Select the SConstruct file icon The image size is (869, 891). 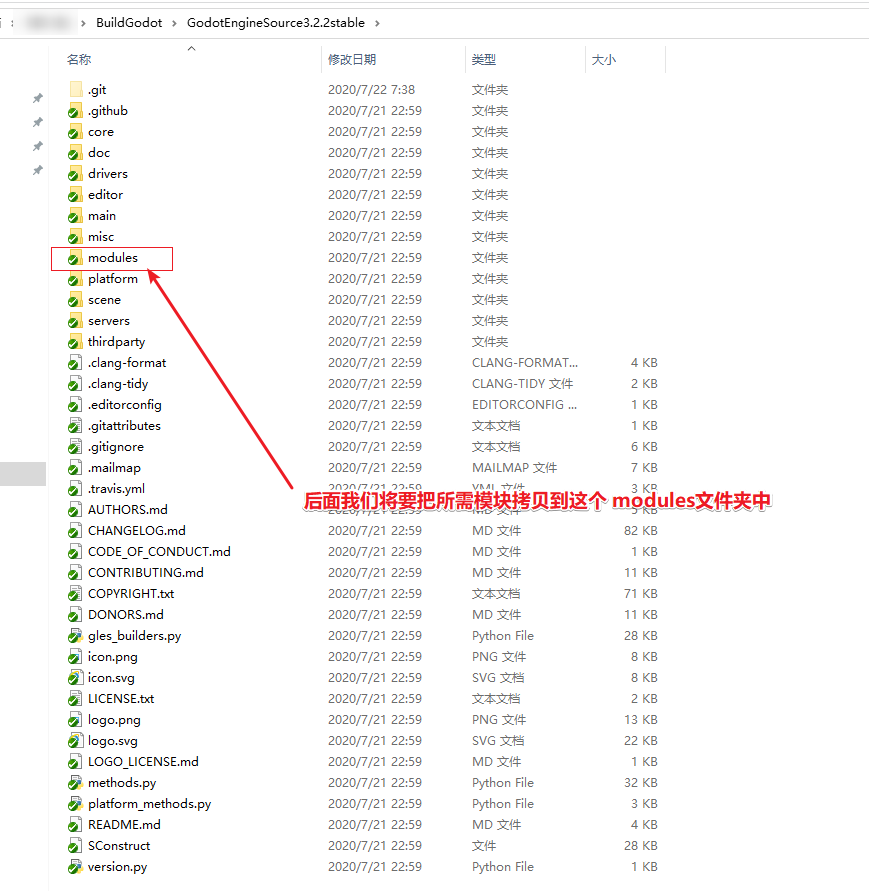(75, 846)
